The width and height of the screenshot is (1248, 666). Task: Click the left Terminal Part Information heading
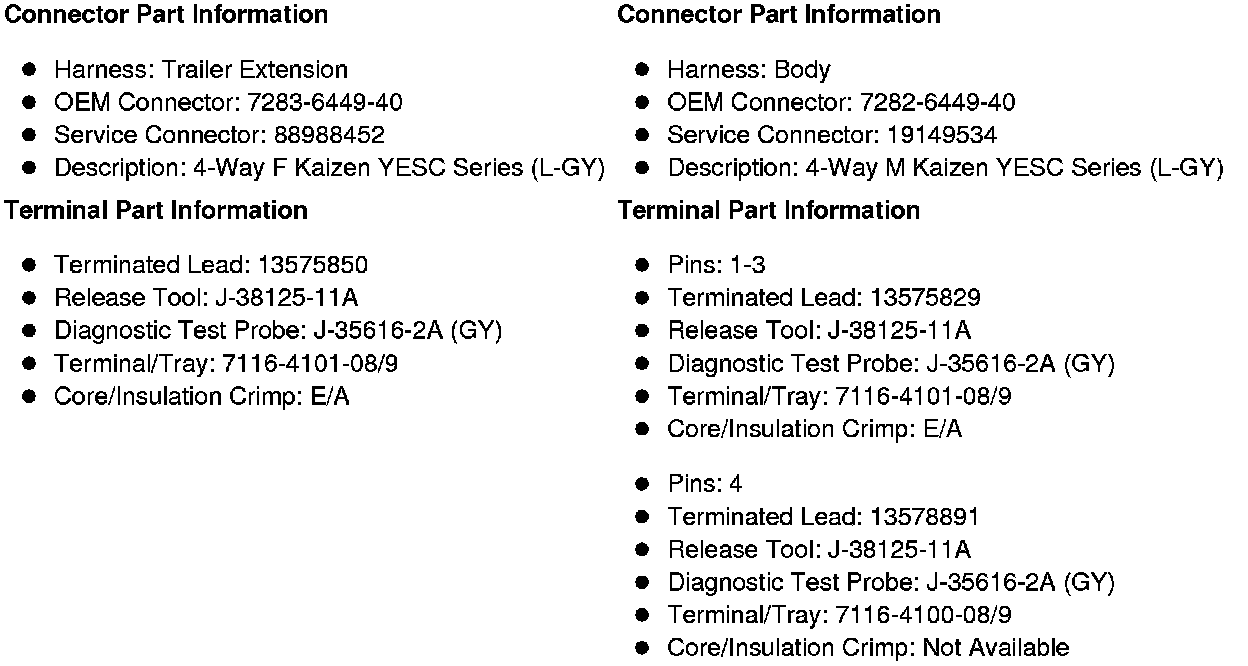tap(156, 210)
